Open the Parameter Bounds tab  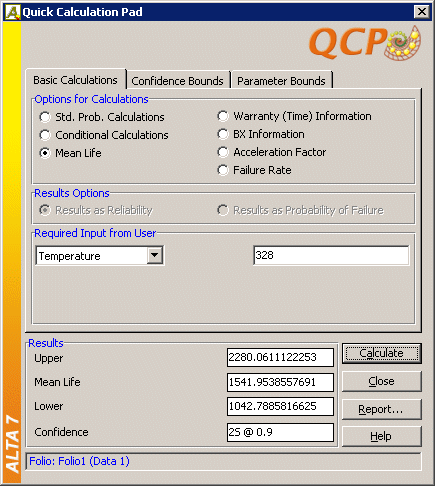coord(281,81)
